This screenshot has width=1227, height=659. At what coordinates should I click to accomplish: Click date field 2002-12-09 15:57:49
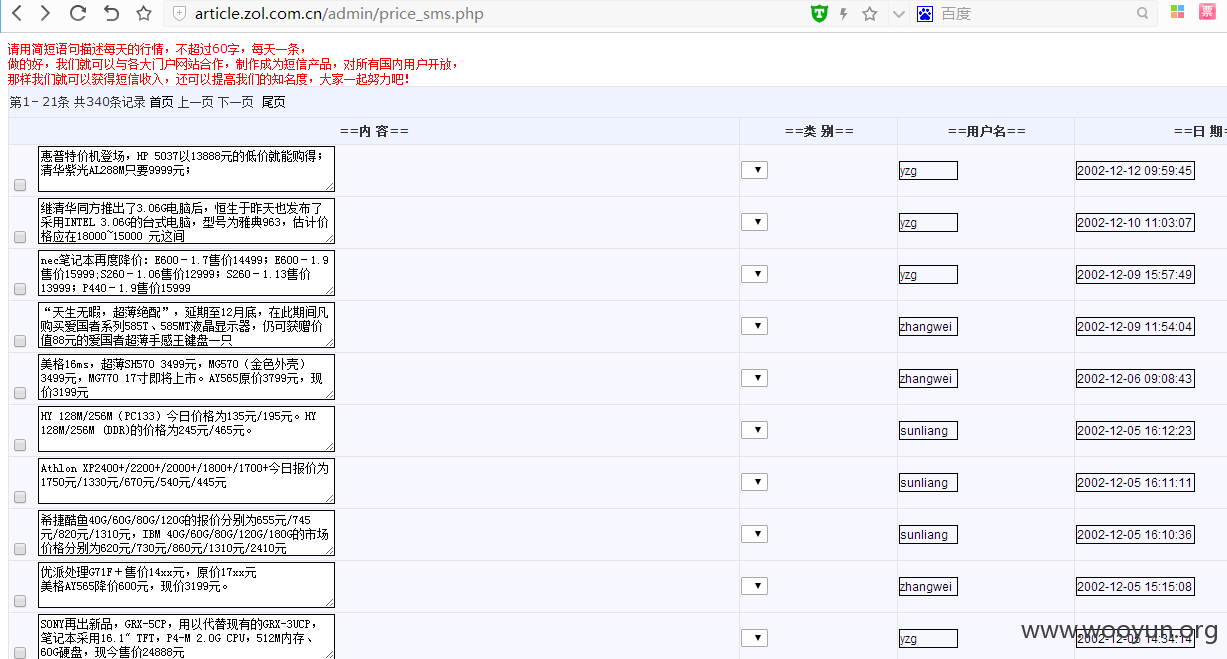[1135, 275]
